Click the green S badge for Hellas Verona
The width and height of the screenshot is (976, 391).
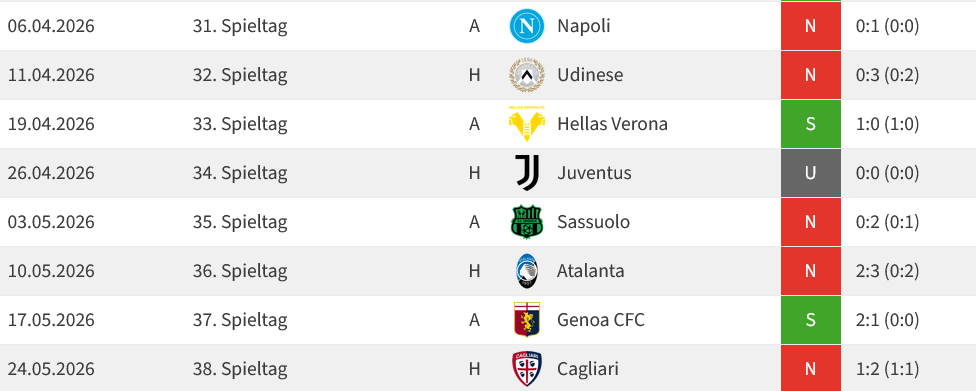point(810,124)
